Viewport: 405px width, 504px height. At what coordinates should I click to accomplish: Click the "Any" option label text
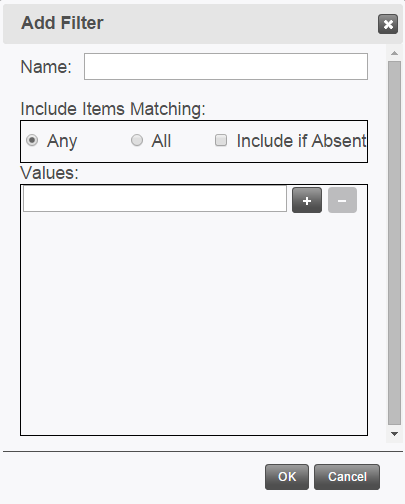pyautogui.click(x=62, y=141)
